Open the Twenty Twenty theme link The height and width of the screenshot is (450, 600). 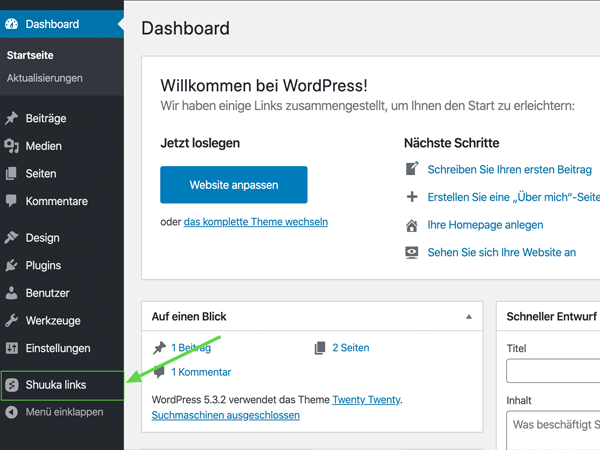(x=367, y=400)
